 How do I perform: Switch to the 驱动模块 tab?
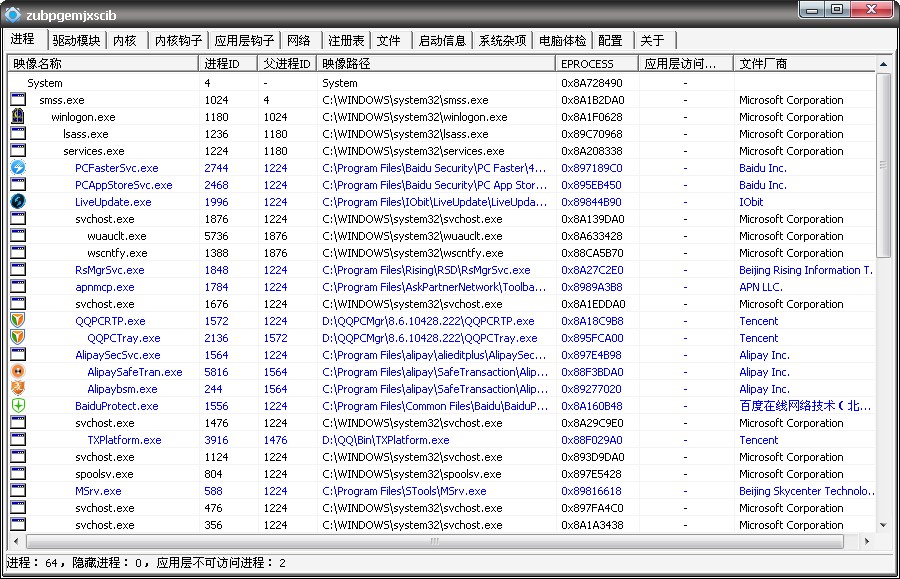click(x=76, y=41)
